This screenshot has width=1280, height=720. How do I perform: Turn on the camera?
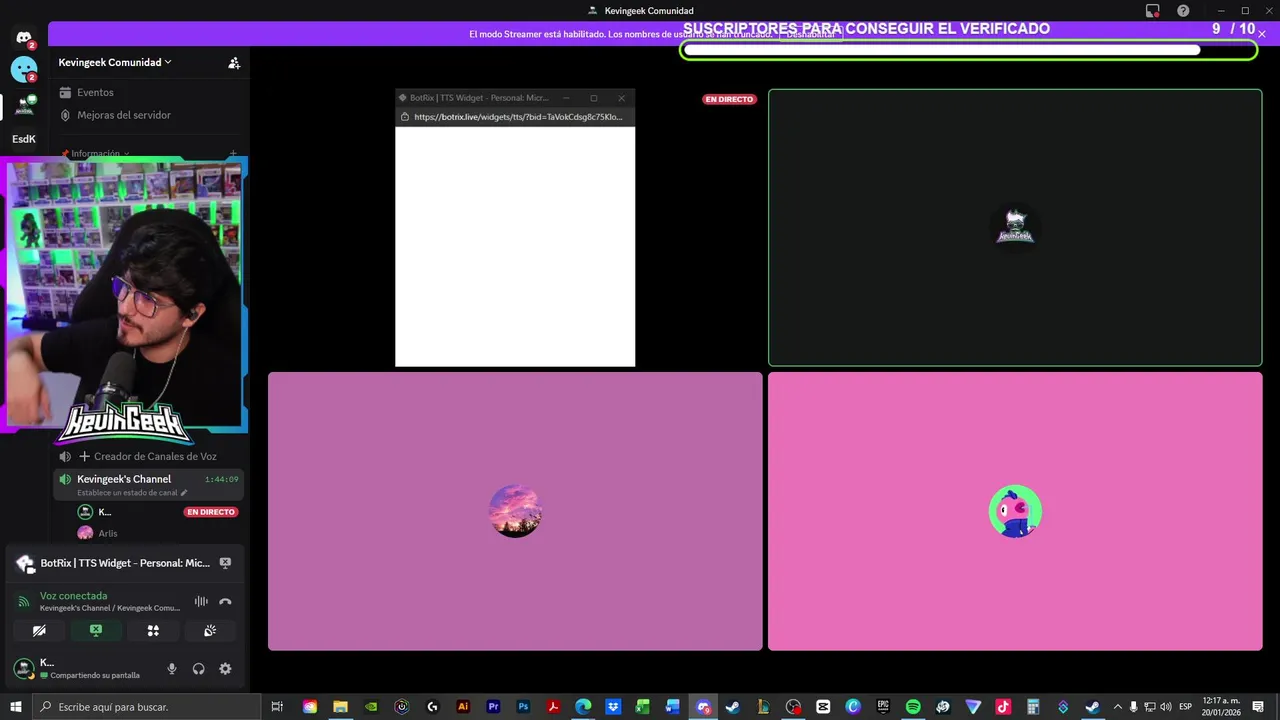39,631
